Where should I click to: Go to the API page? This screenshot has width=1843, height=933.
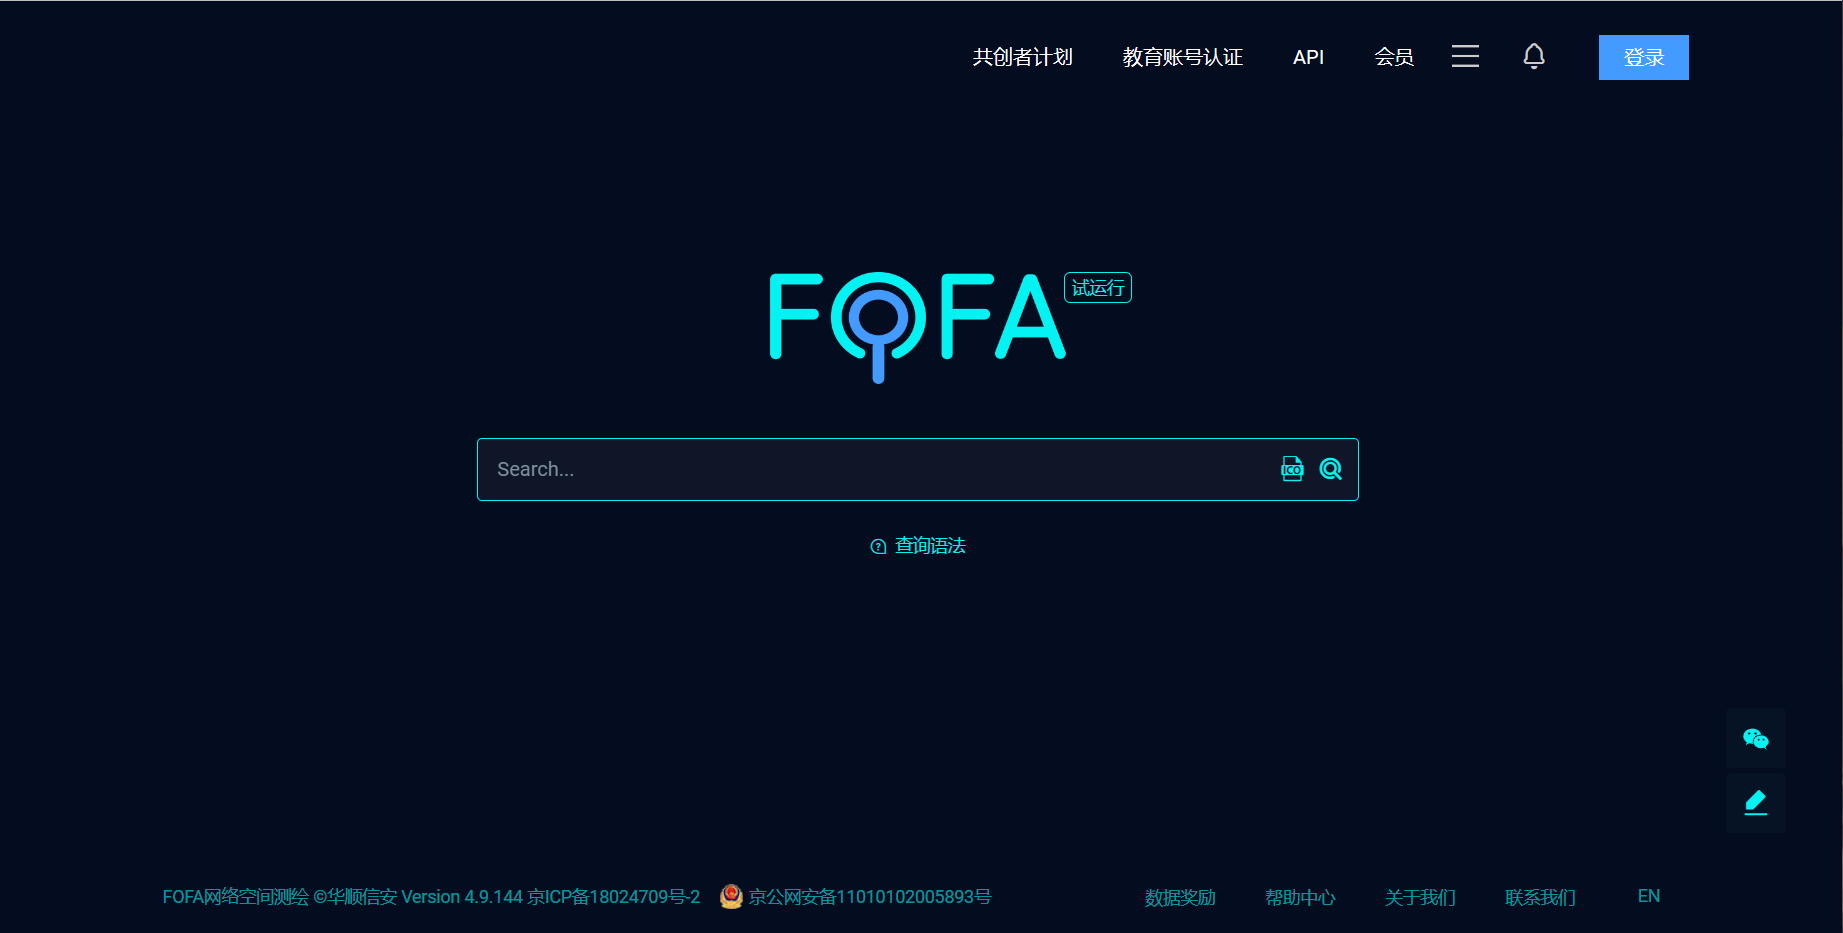point(1308,57)
